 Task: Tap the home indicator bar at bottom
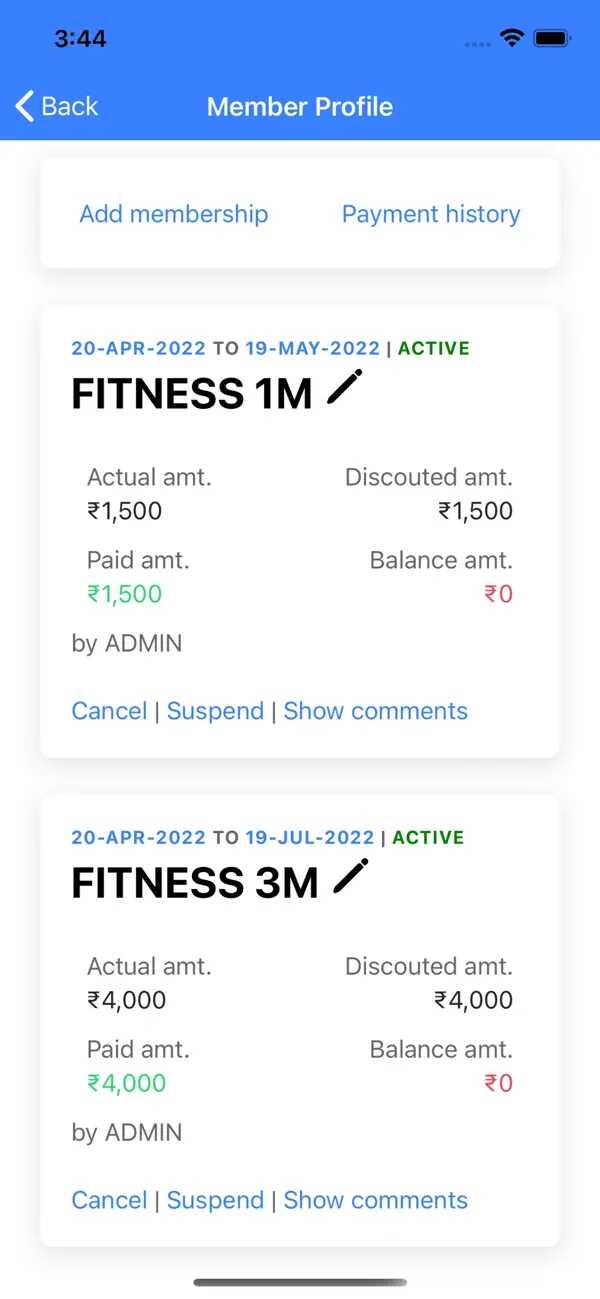300,1282
